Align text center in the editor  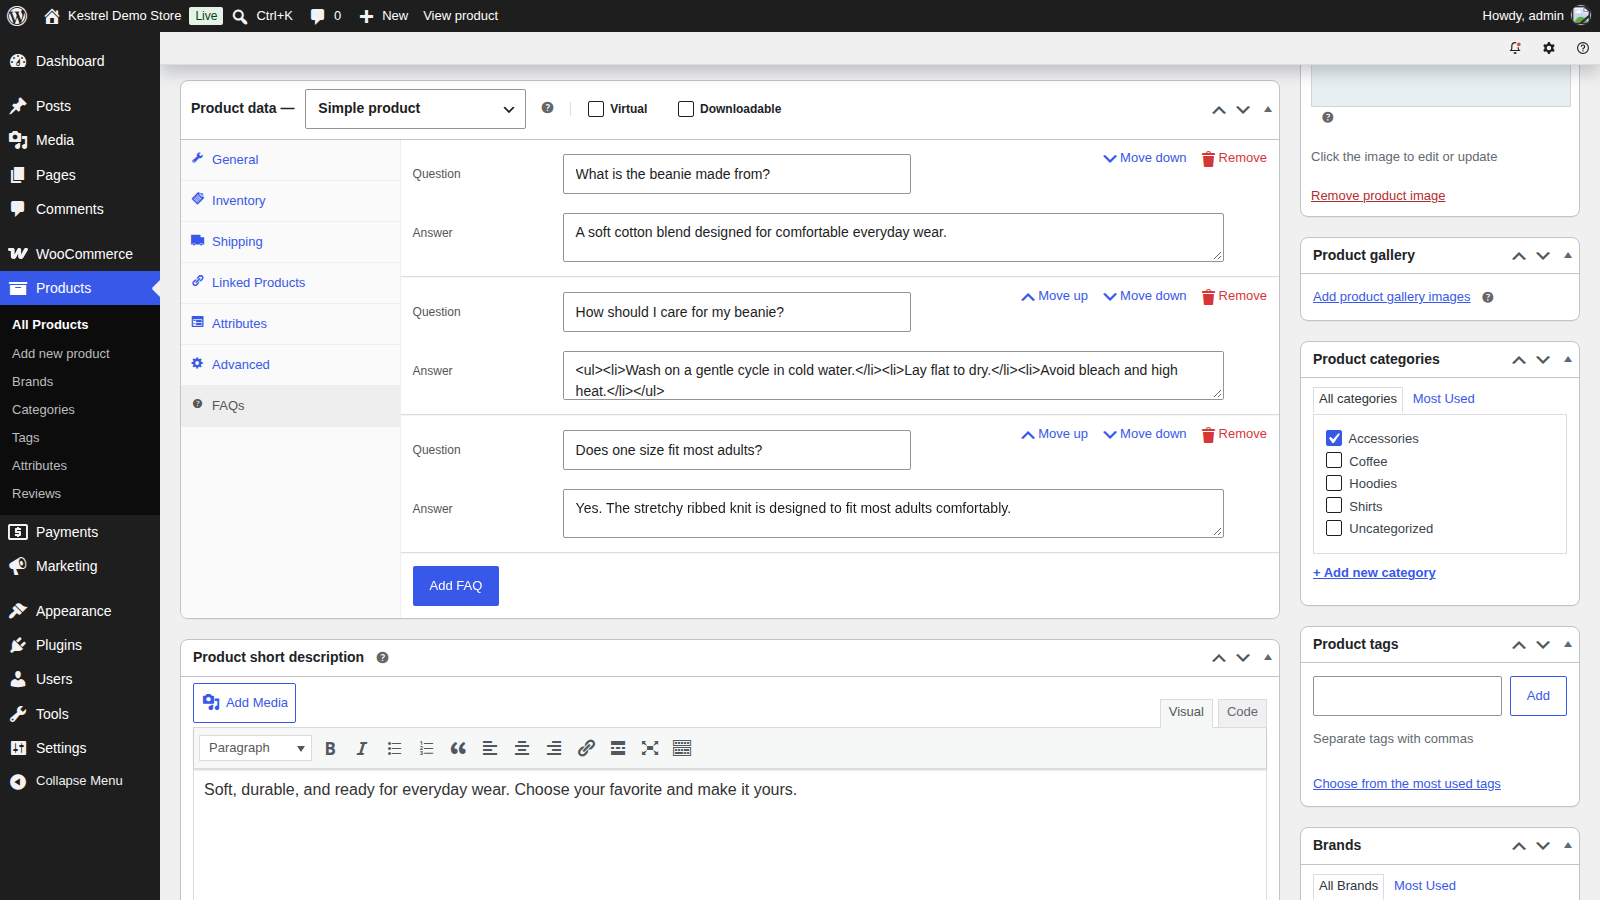522,748
